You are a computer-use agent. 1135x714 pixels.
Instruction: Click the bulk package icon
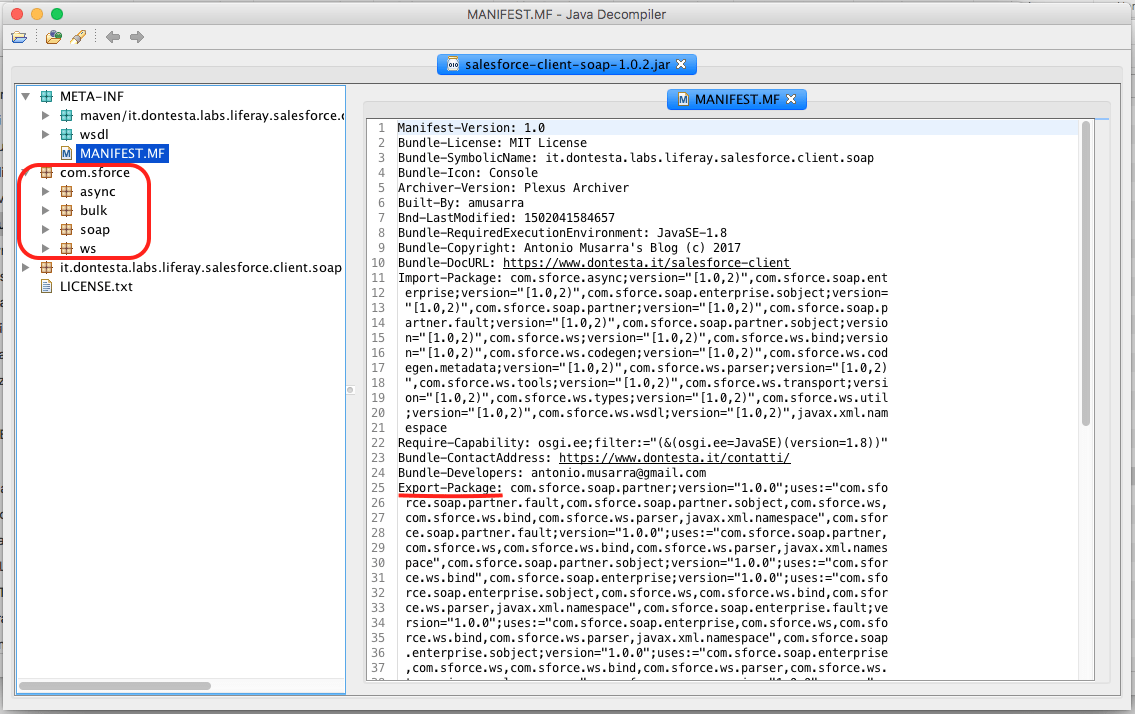point(67,210)
